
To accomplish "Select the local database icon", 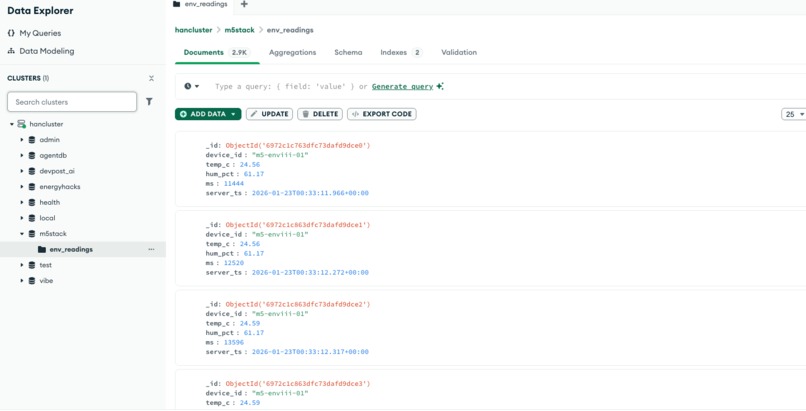I will pyautogui.click(x=32, y=218).
